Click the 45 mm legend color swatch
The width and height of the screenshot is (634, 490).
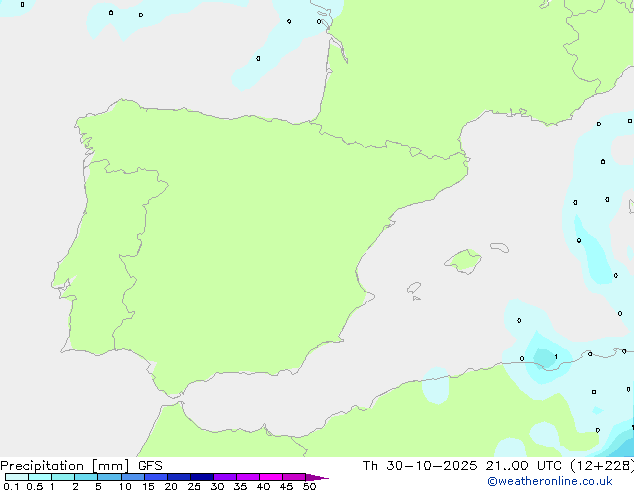[294, 477]
